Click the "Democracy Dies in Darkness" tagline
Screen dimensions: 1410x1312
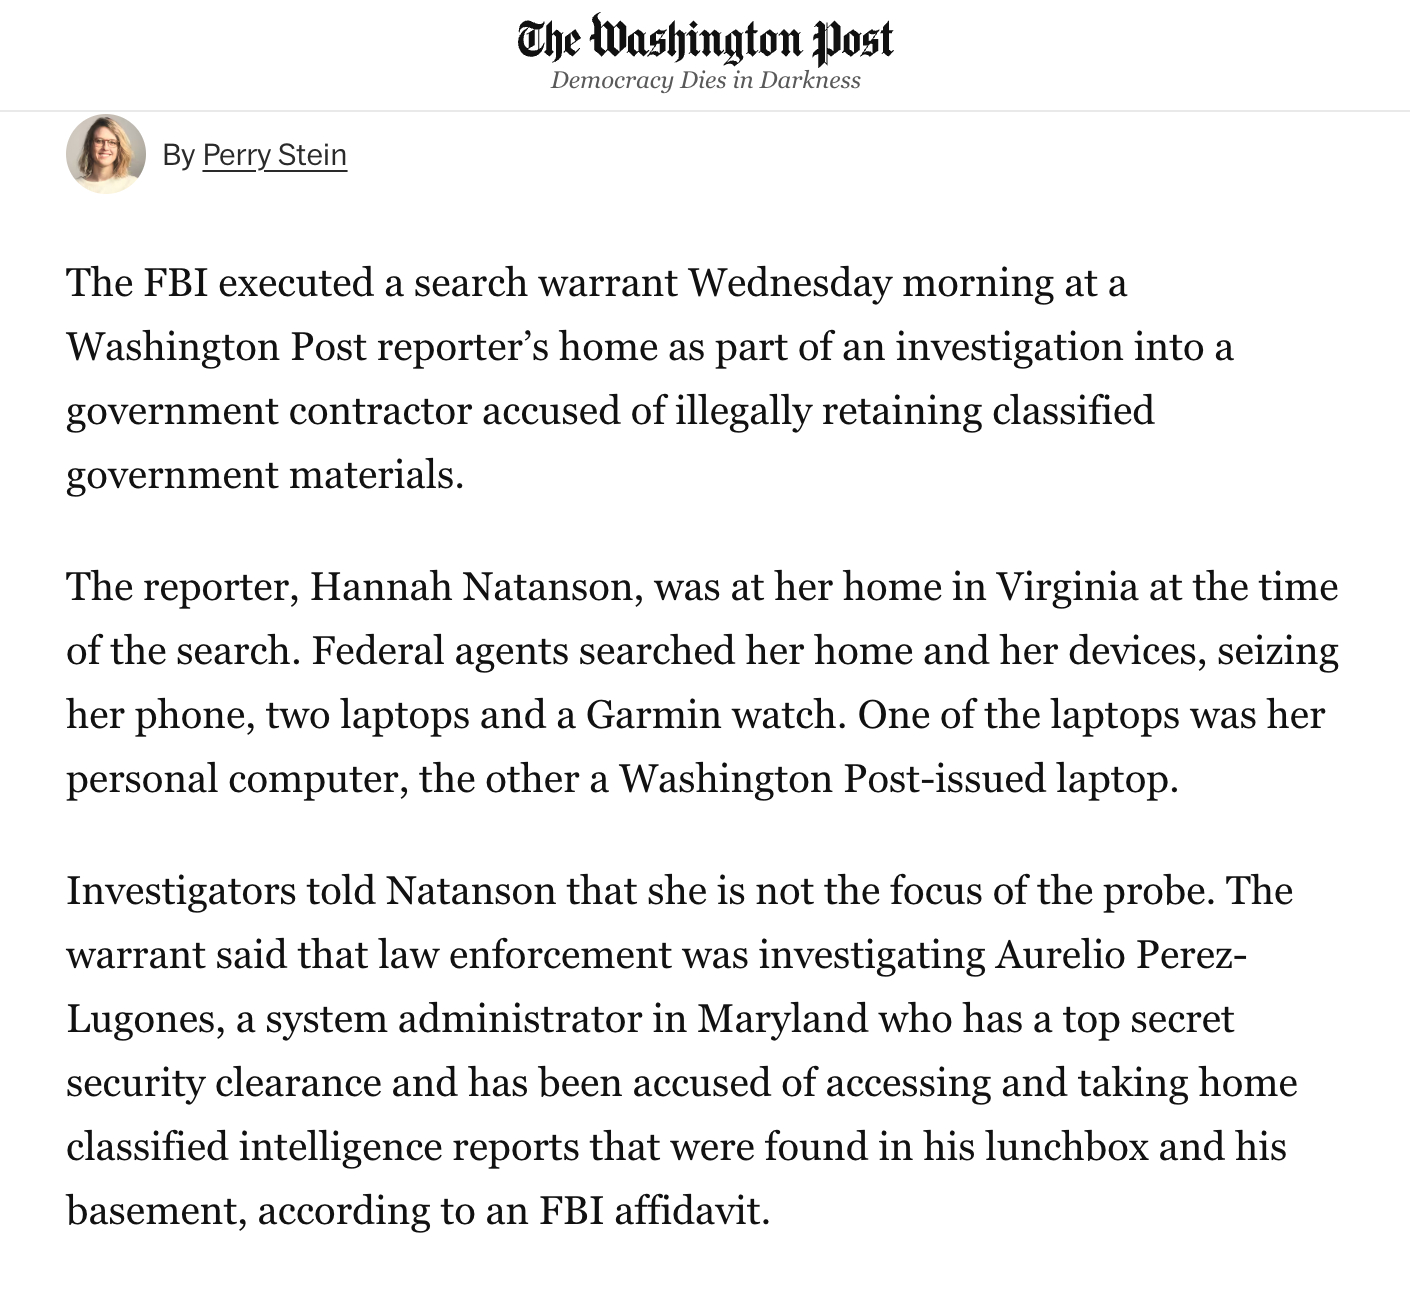point(705,80)
